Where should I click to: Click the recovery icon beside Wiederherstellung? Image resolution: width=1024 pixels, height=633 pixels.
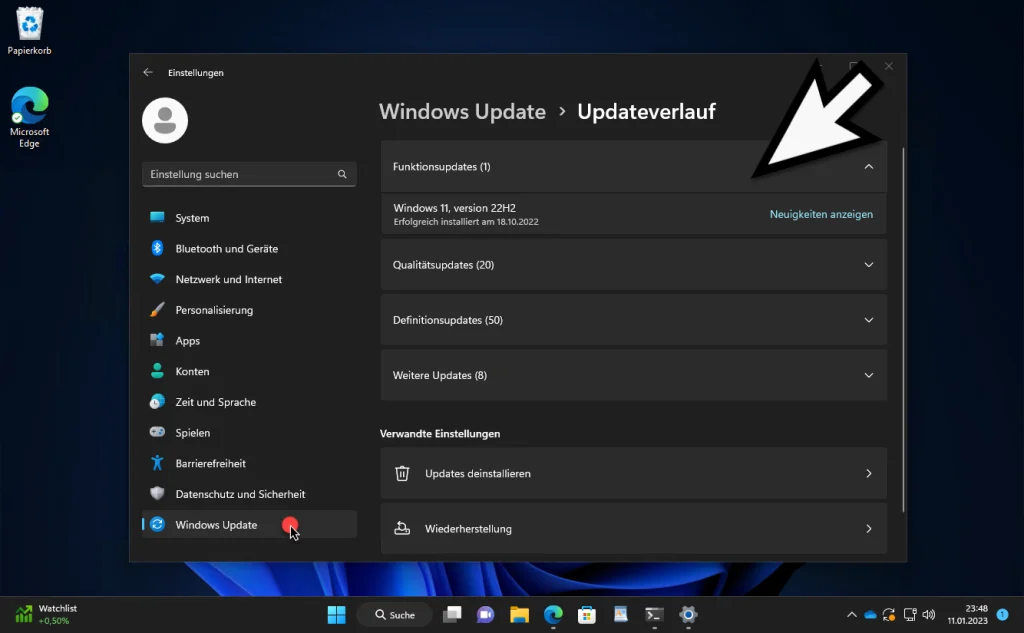click(x=402, y=528)
